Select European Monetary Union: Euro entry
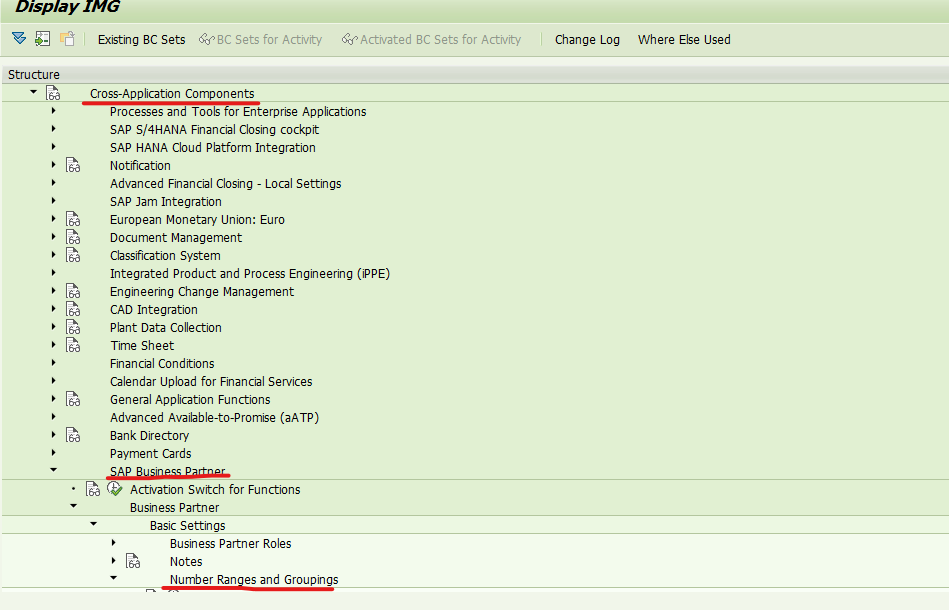The width and height of the screenshot is (949, 610). coord(197,219)
